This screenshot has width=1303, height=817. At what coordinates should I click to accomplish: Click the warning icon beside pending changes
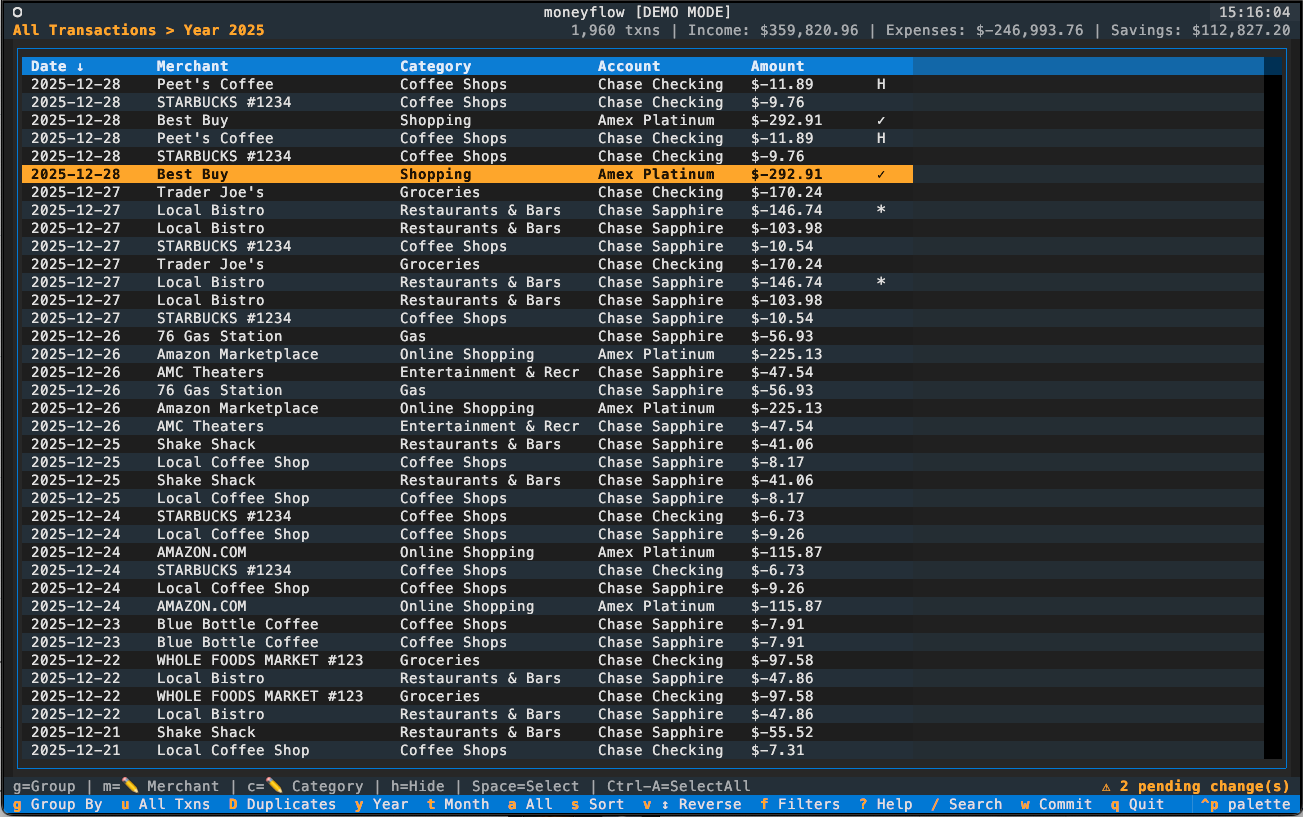click(1106, 786)
